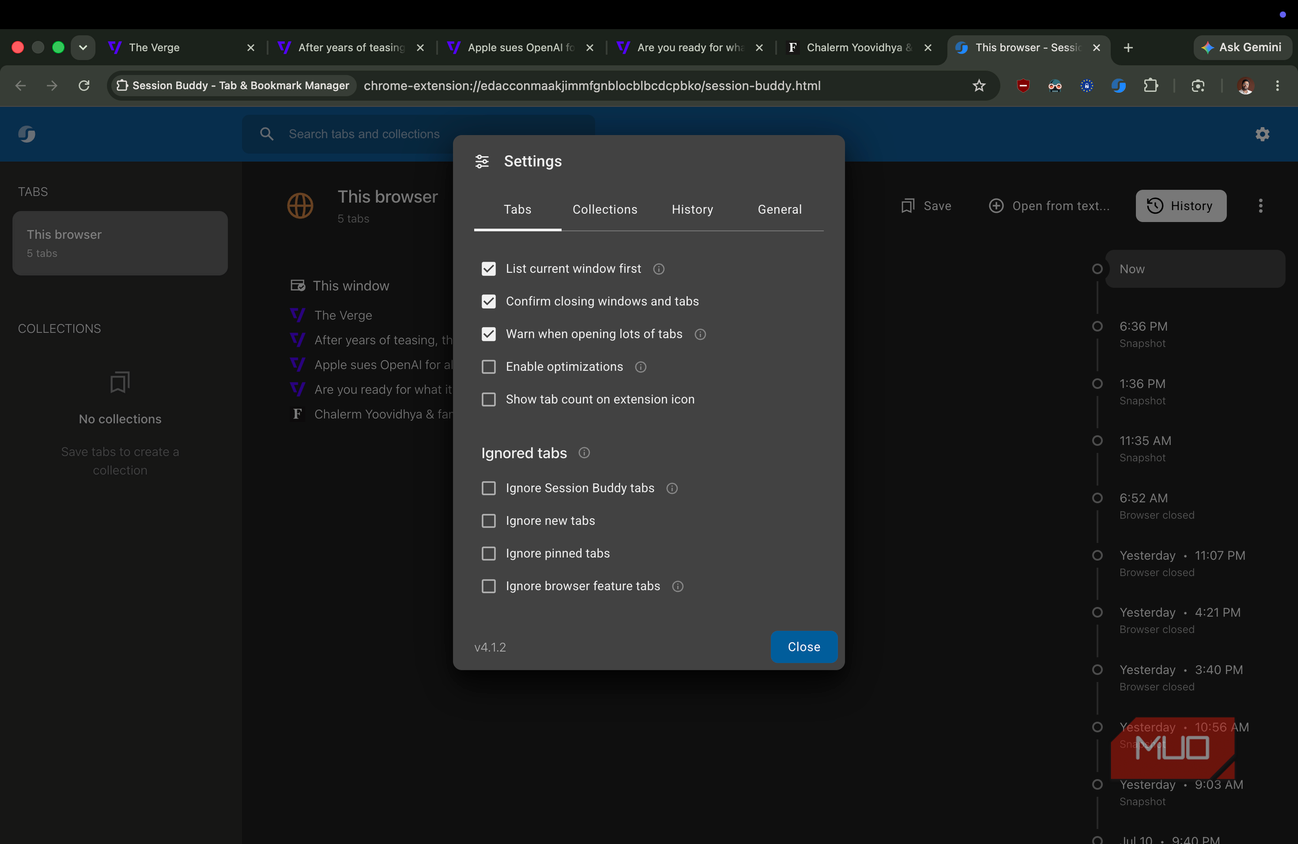Switch to the History settings tab
This screenshot has width=1298, height=844.
click(x=692, y=209)
